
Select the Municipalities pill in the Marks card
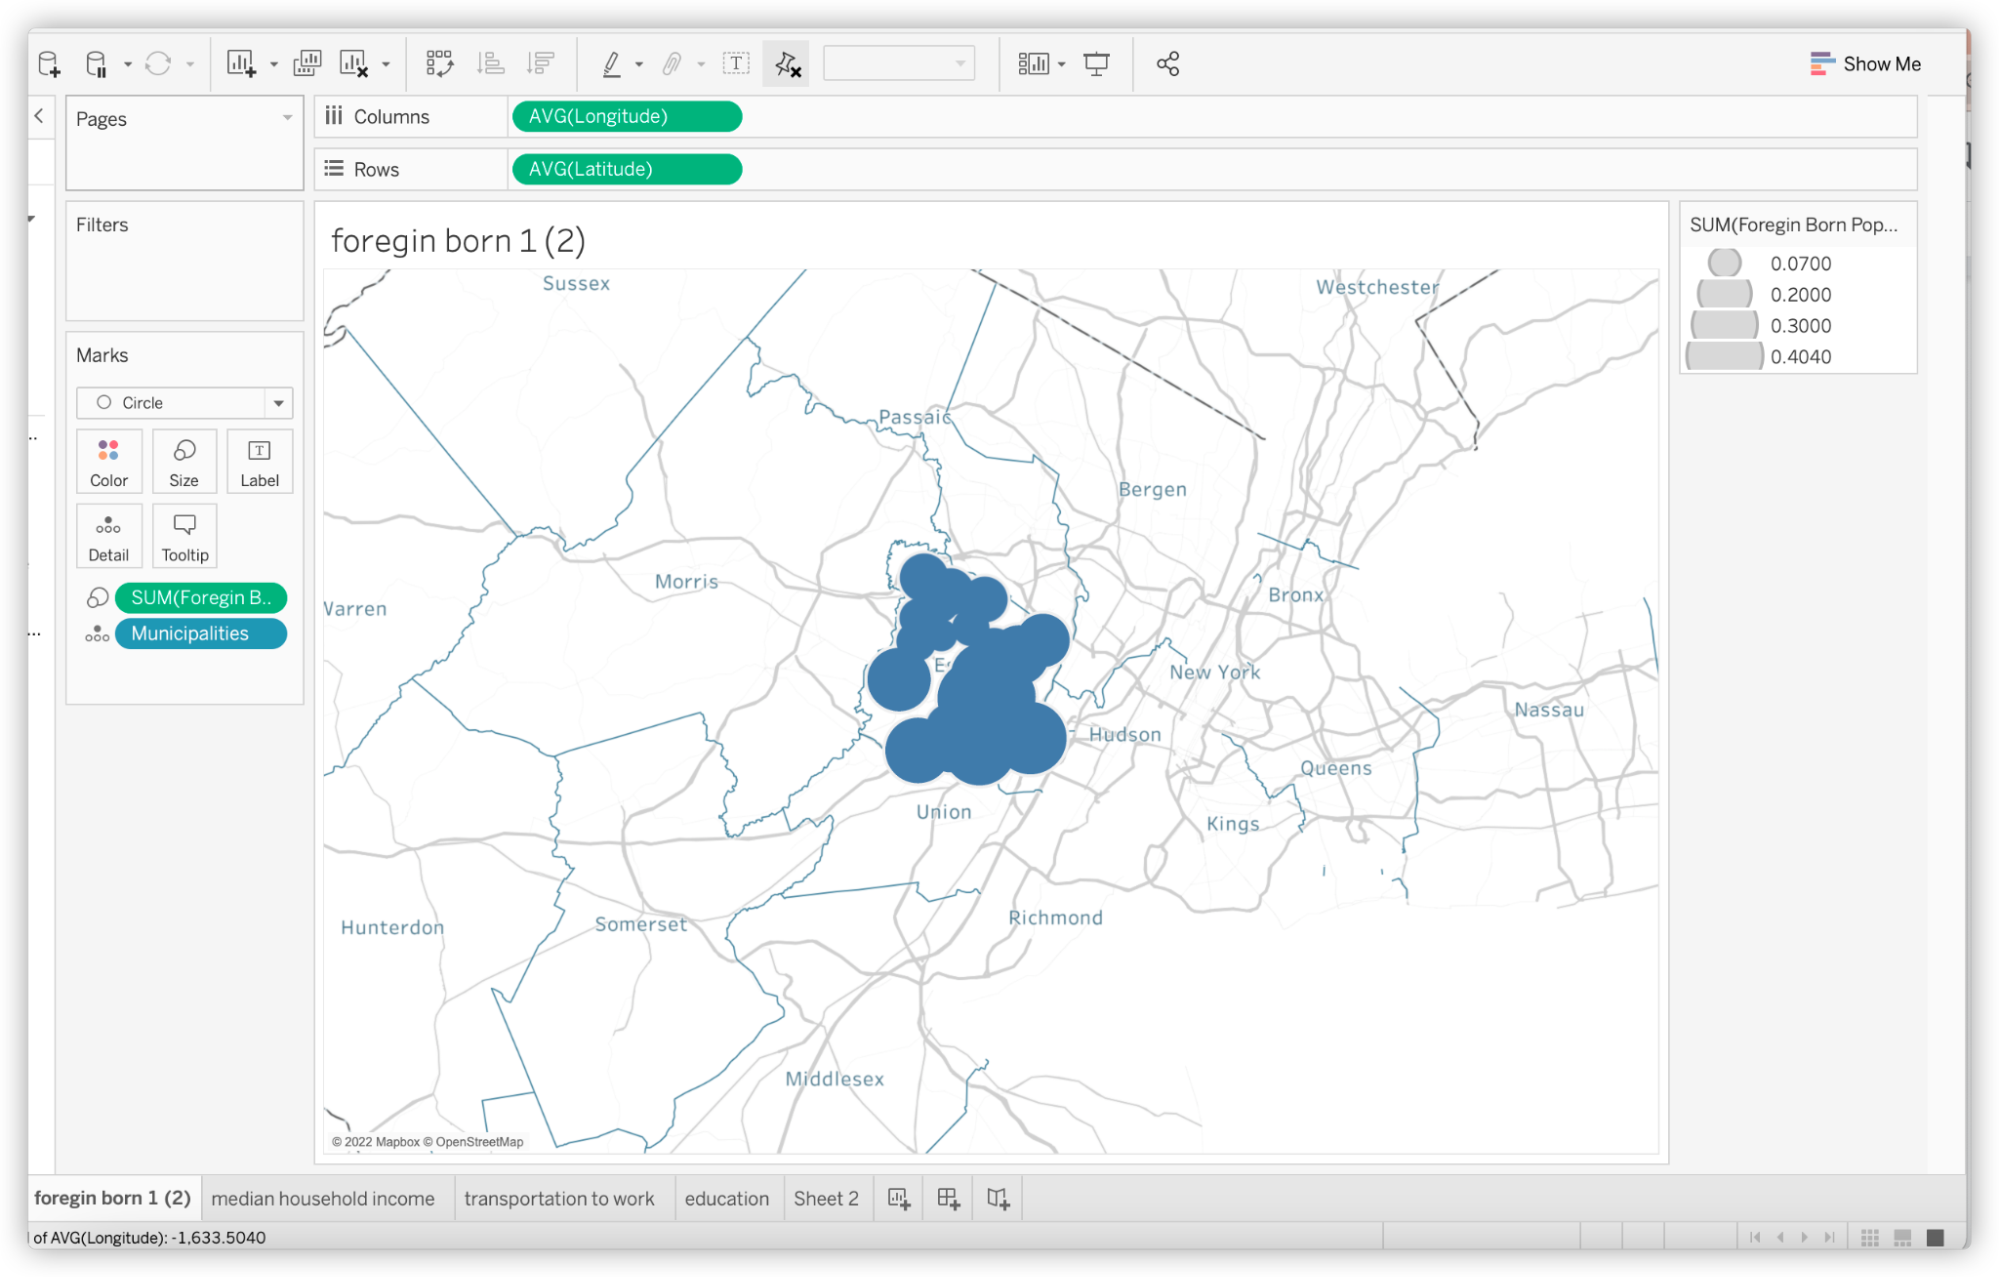(x=200, y=633)
